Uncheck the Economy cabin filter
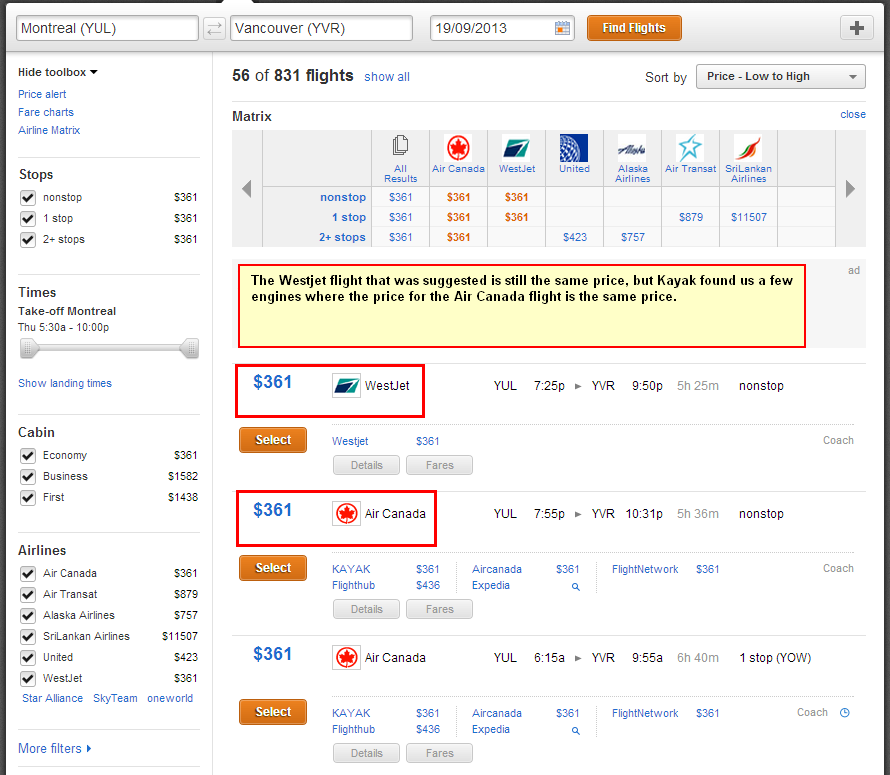 (x=28, y=455)
